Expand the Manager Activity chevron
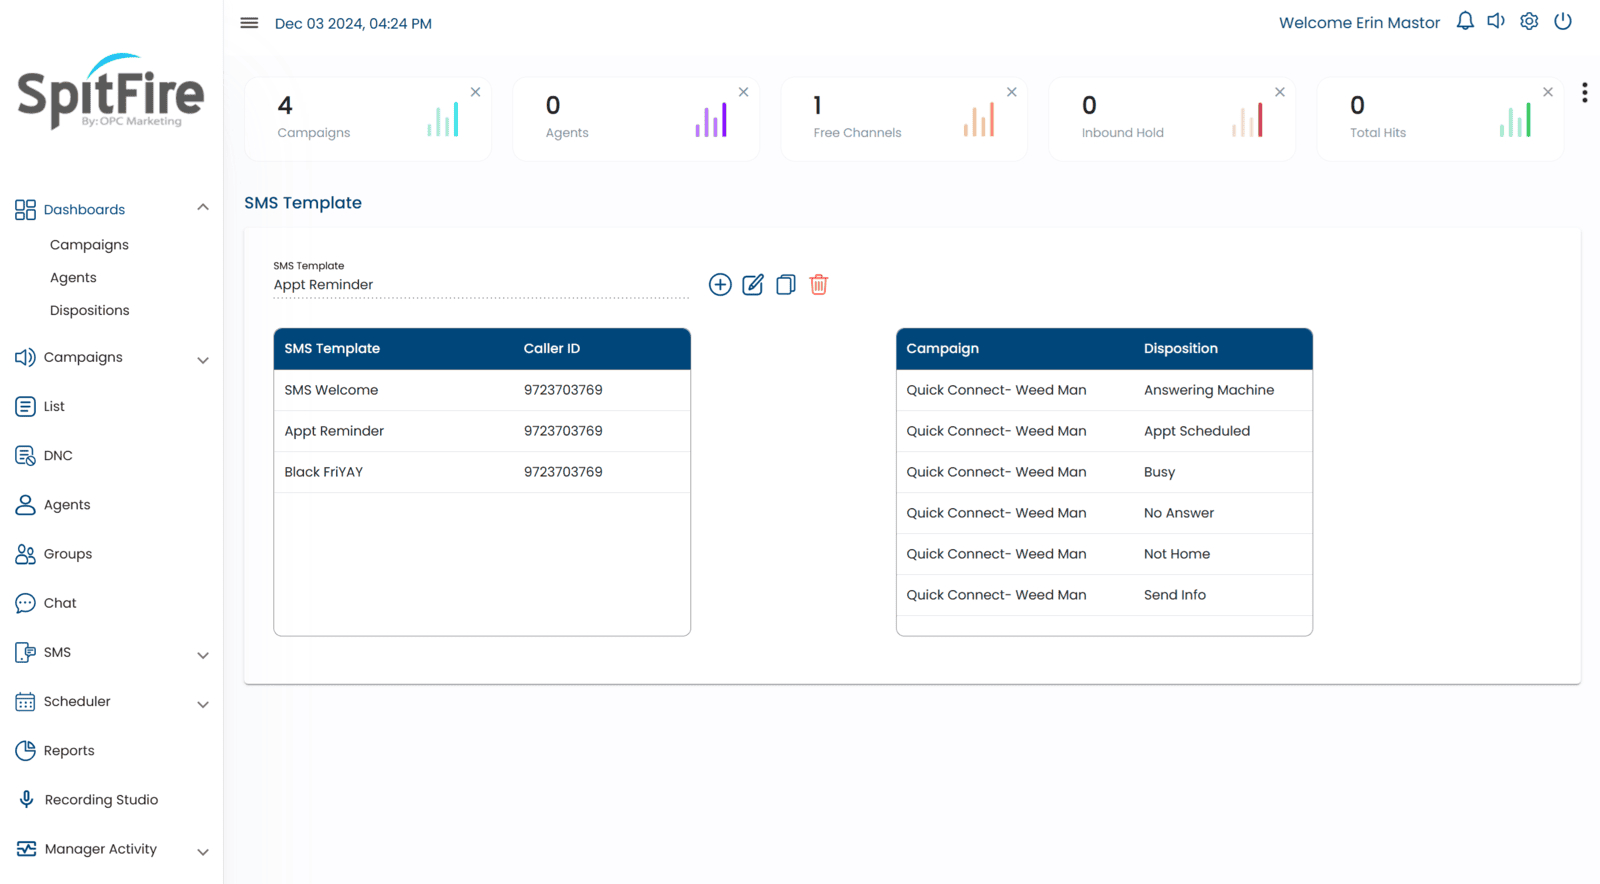1600x884 pixels. (x=203, y=853)
